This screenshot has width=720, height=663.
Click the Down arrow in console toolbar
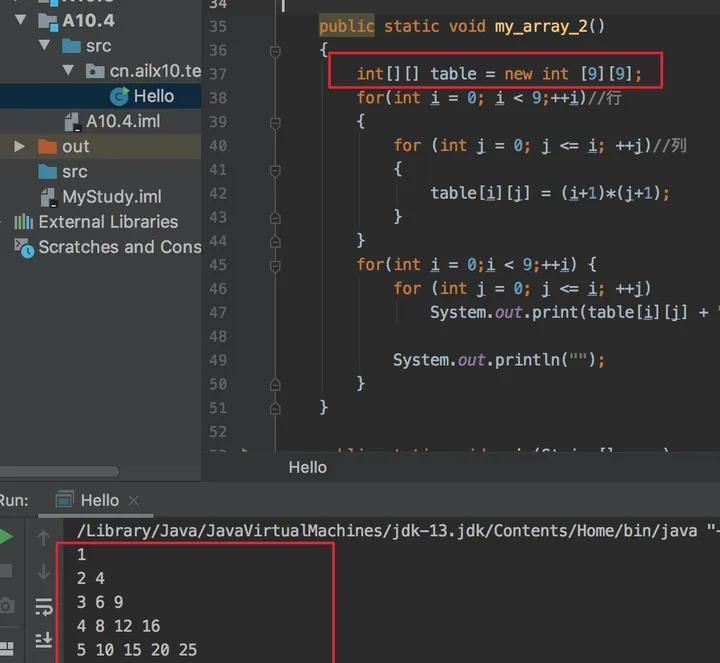[x=43, y=573]
